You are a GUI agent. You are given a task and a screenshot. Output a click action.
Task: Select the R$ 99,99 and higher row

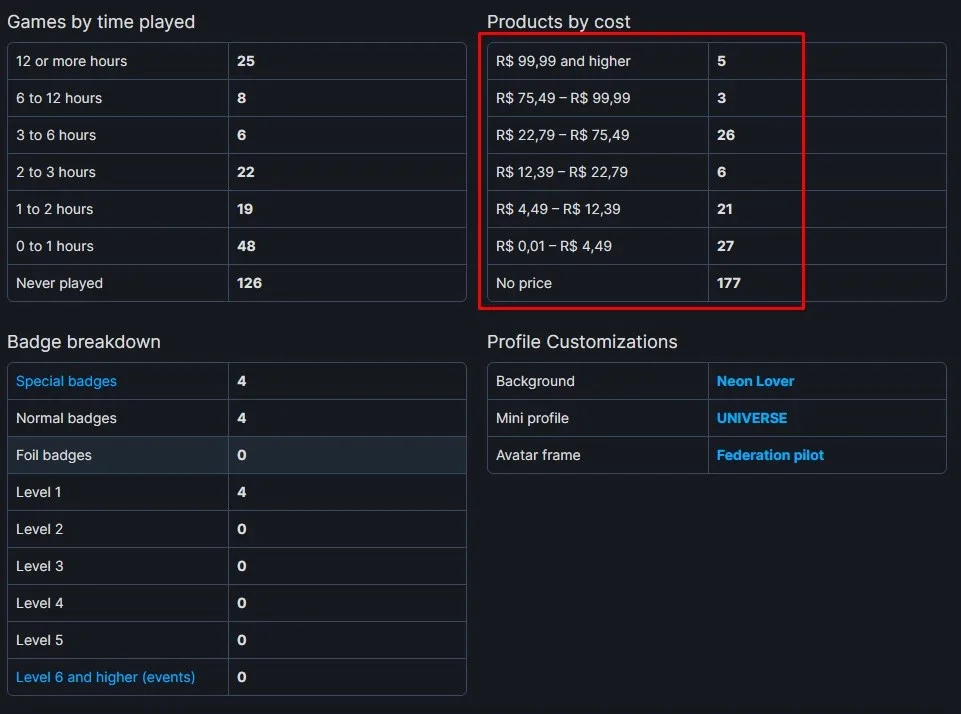click(x=716, y=61)
